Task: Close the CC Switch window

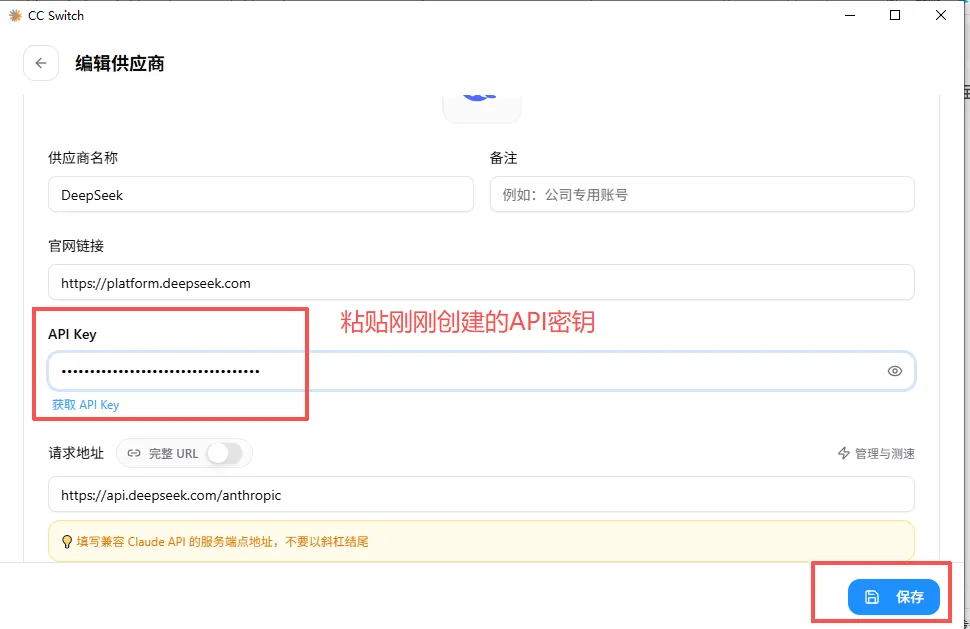Action: point(941,15)
